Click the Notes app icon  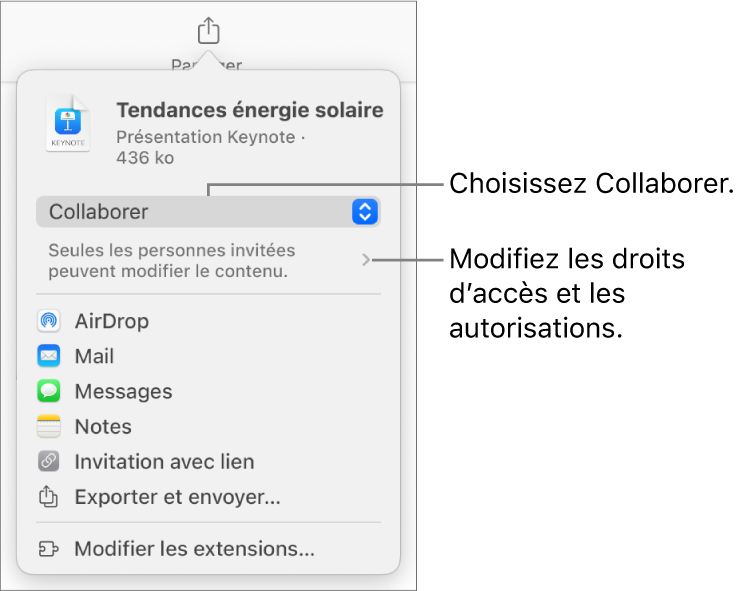[49, 427]
